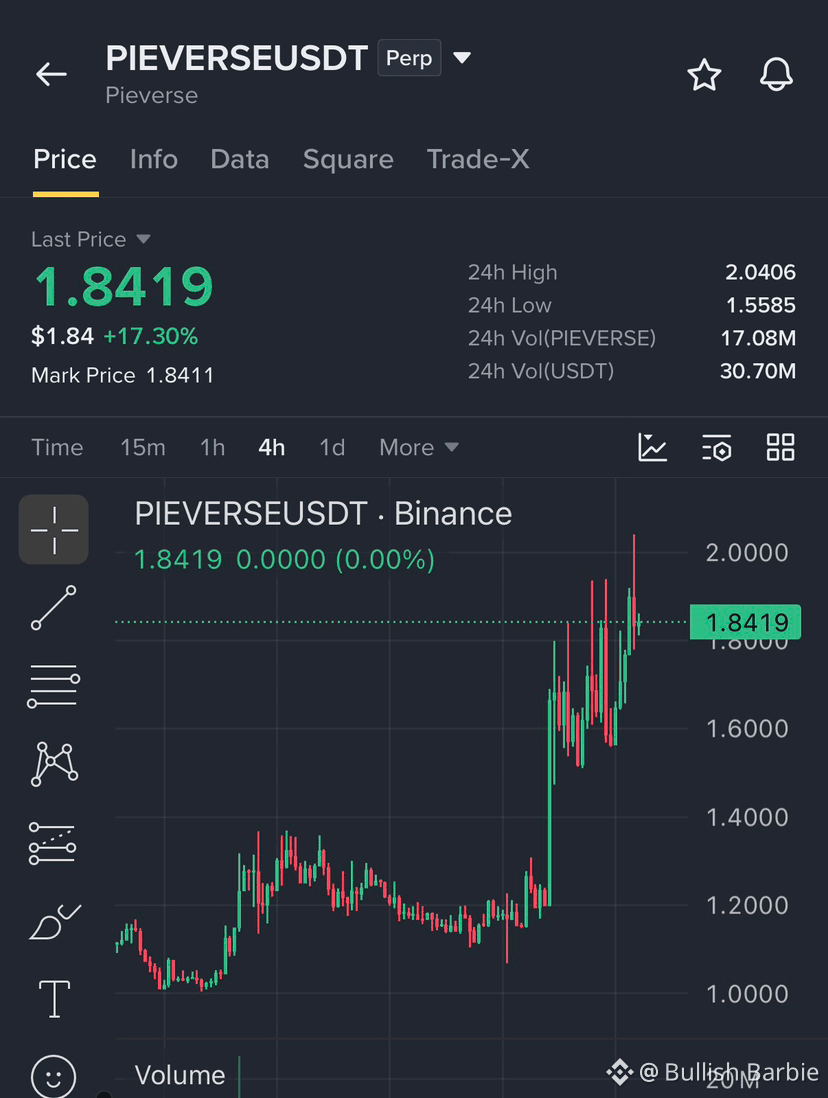Image resolution: width=828 pixels, height=1098 pixels.
Task: Select the Text annotation tool
Action: (x=54, y=999)
